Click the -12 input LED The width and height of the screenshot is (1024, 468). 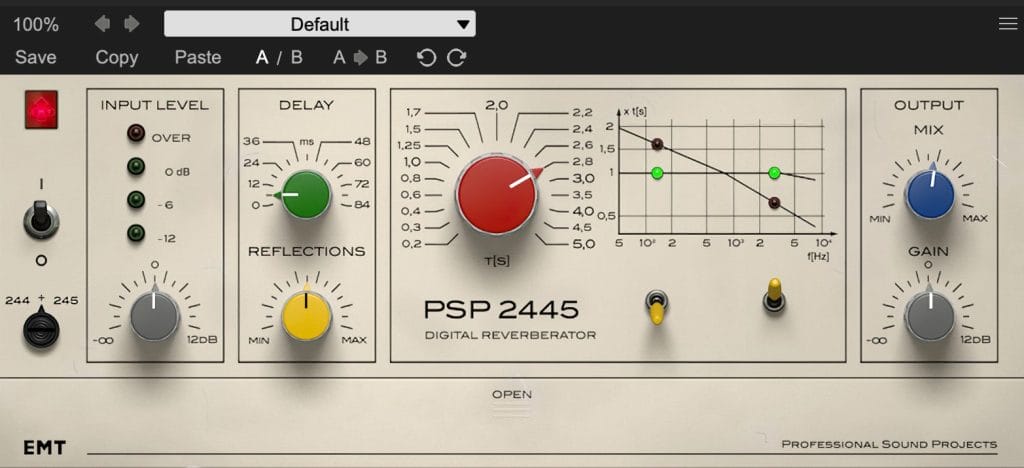[x=136, y=232]
